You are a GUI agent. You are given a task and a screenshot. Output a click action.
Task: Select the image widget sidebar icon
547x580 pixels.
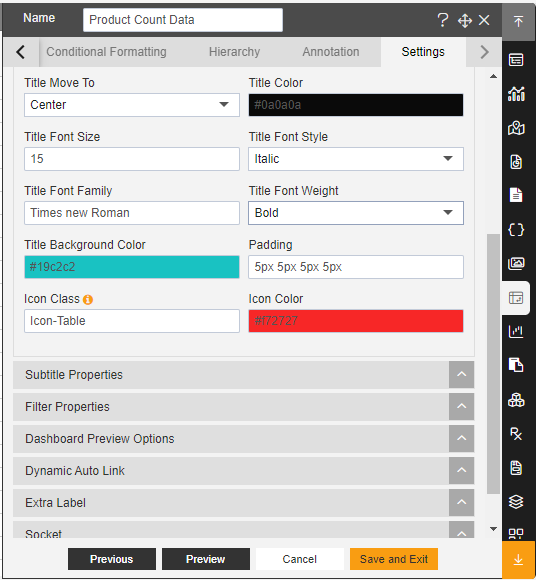click(516, 263)
